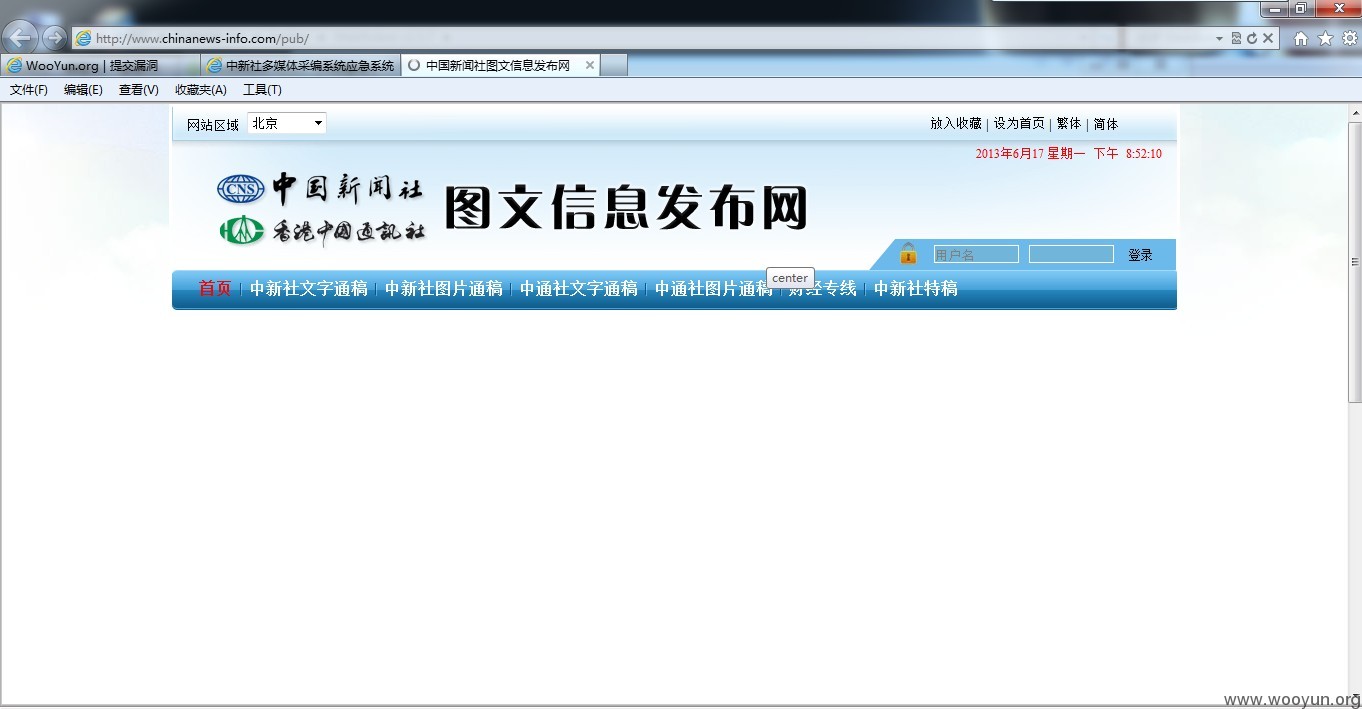This screenshot has width=1362, height=709.
Task: Switch to 繁体 Chinese
Action: pyautogui.click(x=1069, y=124)
